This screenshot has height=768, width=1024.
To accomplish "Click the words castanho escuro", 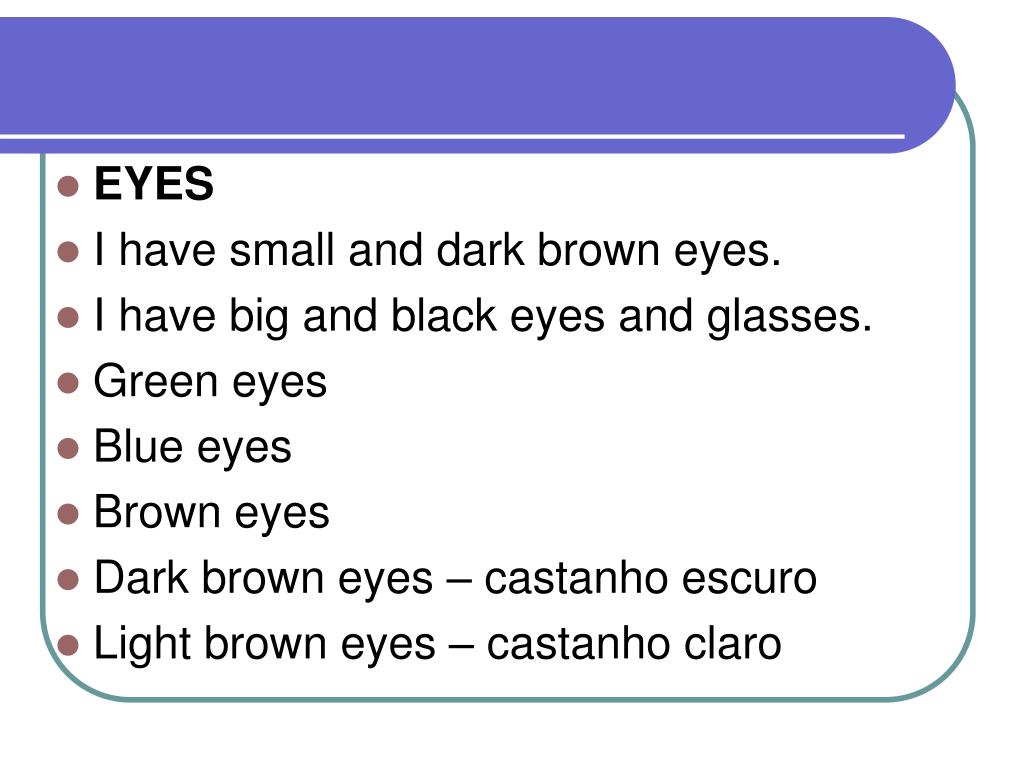I will click(x=650, y=579).
